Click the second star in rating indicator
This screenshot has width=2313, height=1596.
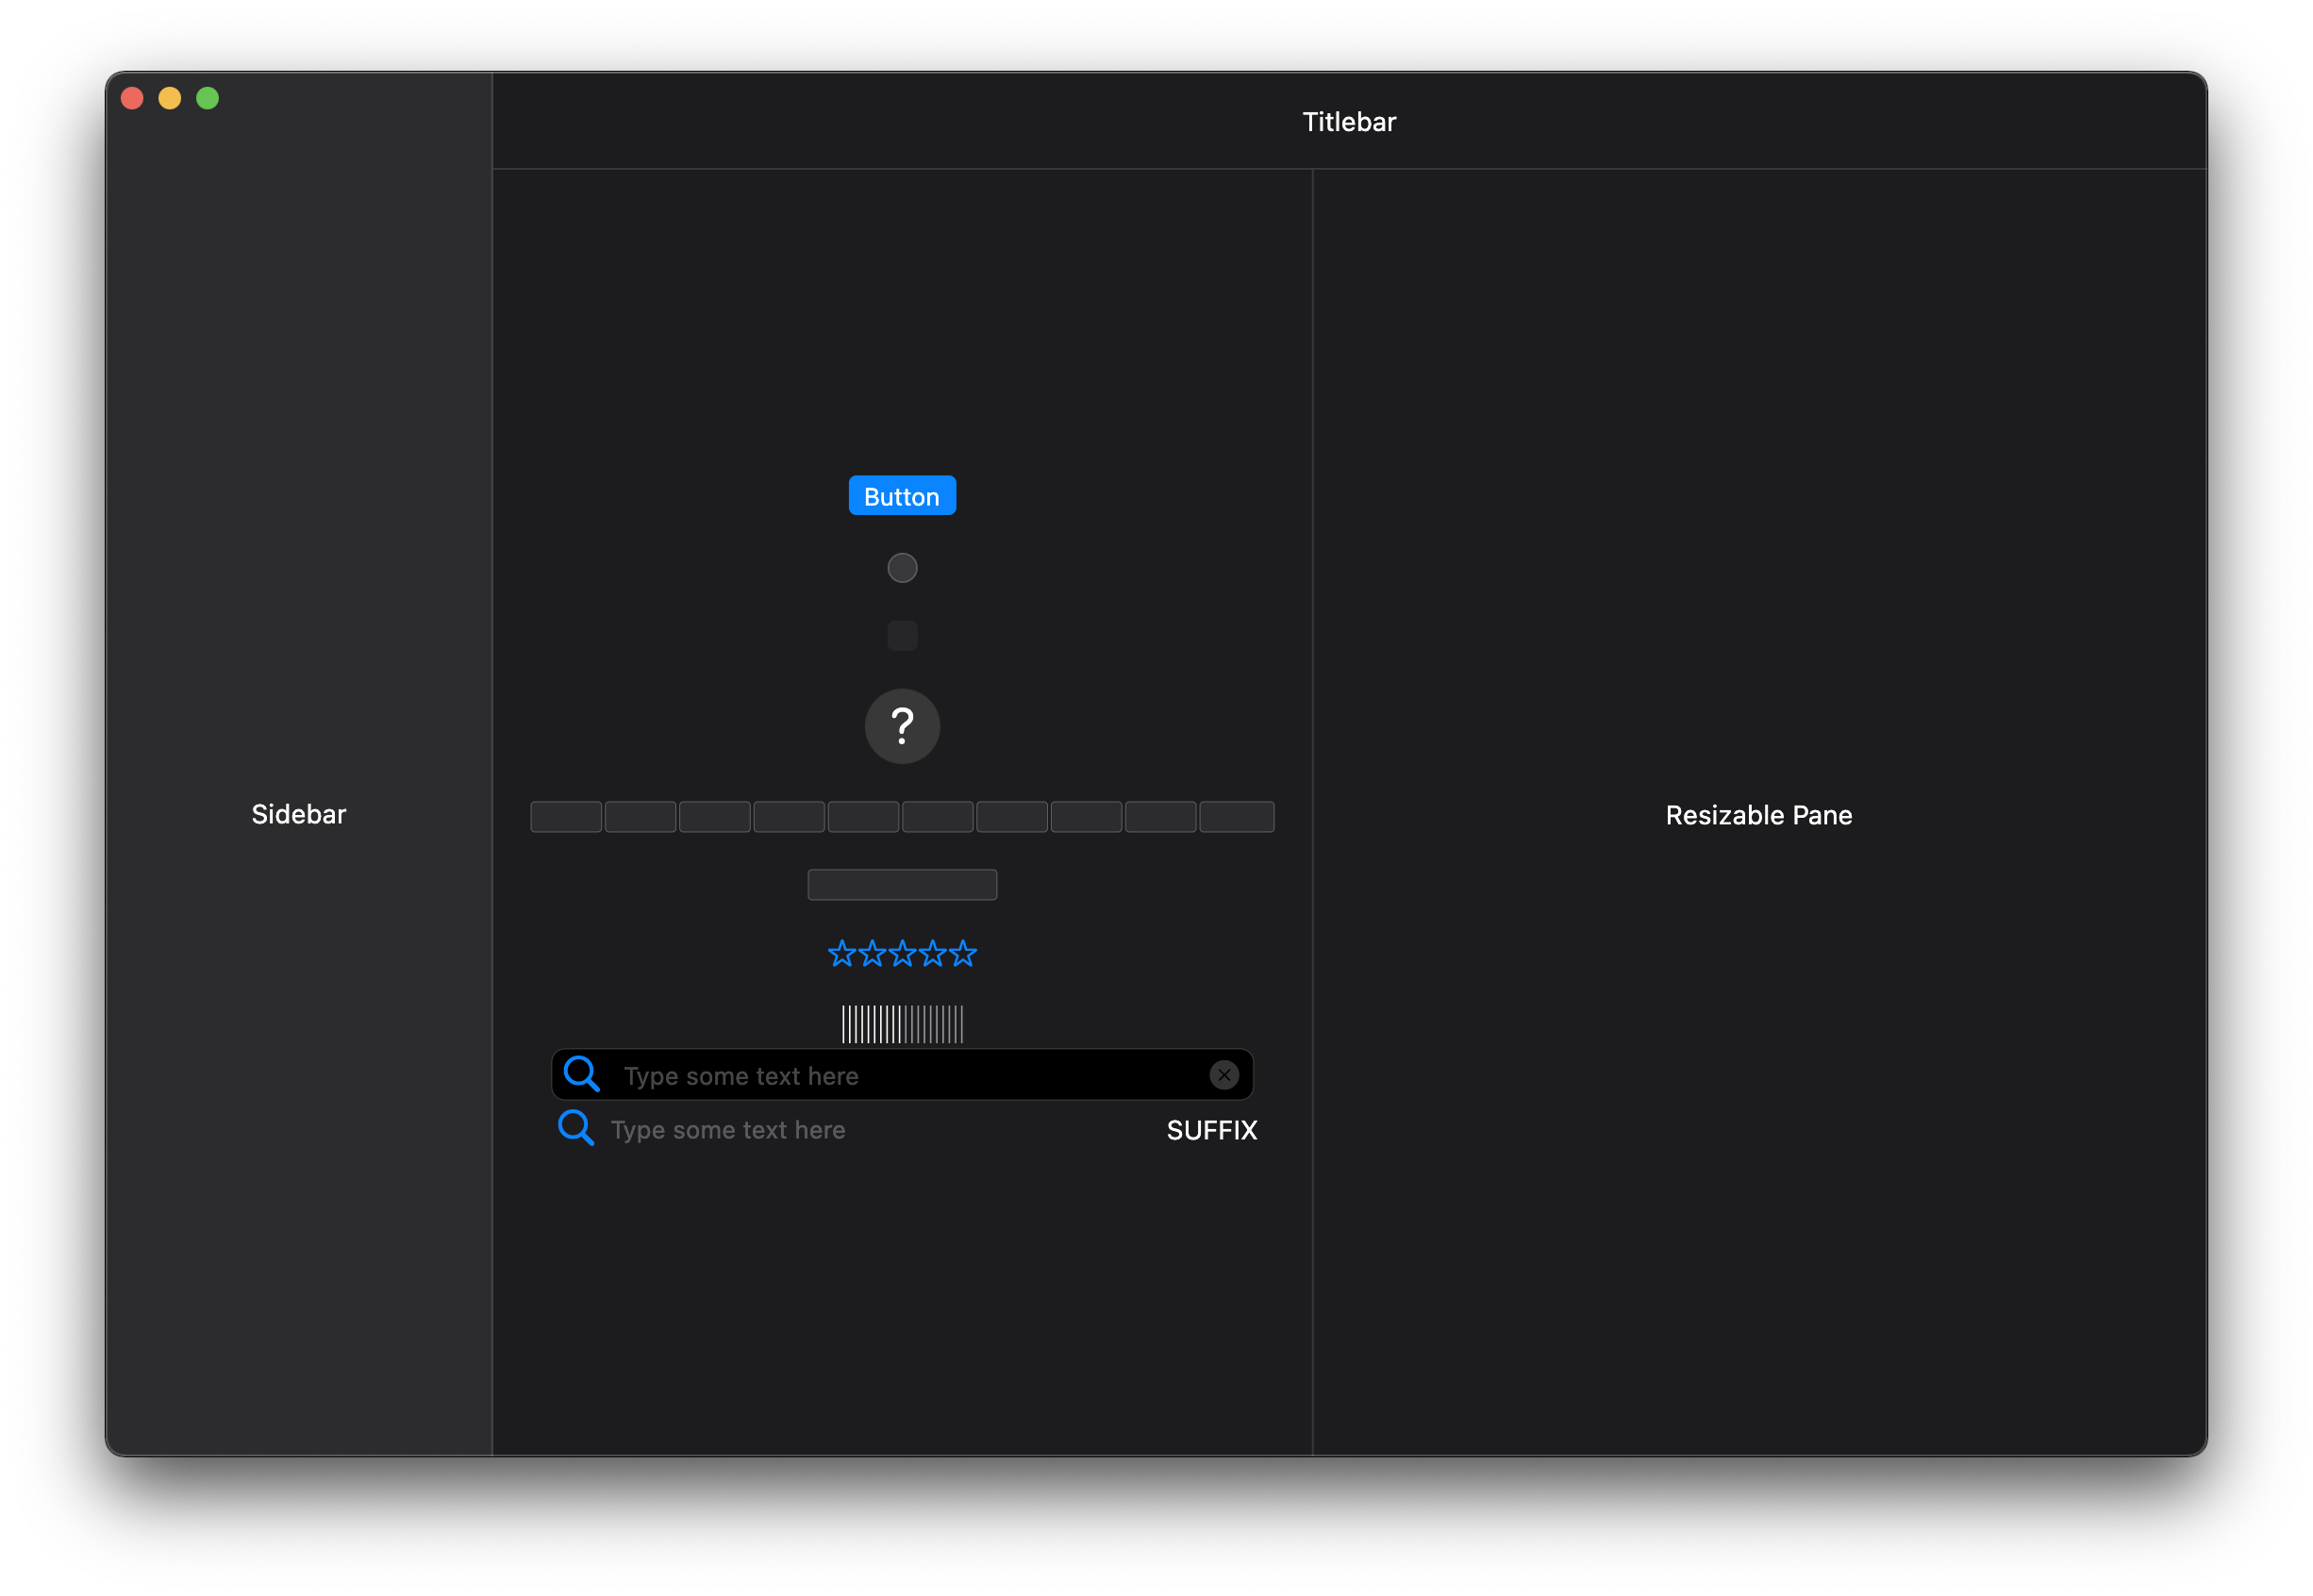872,953
